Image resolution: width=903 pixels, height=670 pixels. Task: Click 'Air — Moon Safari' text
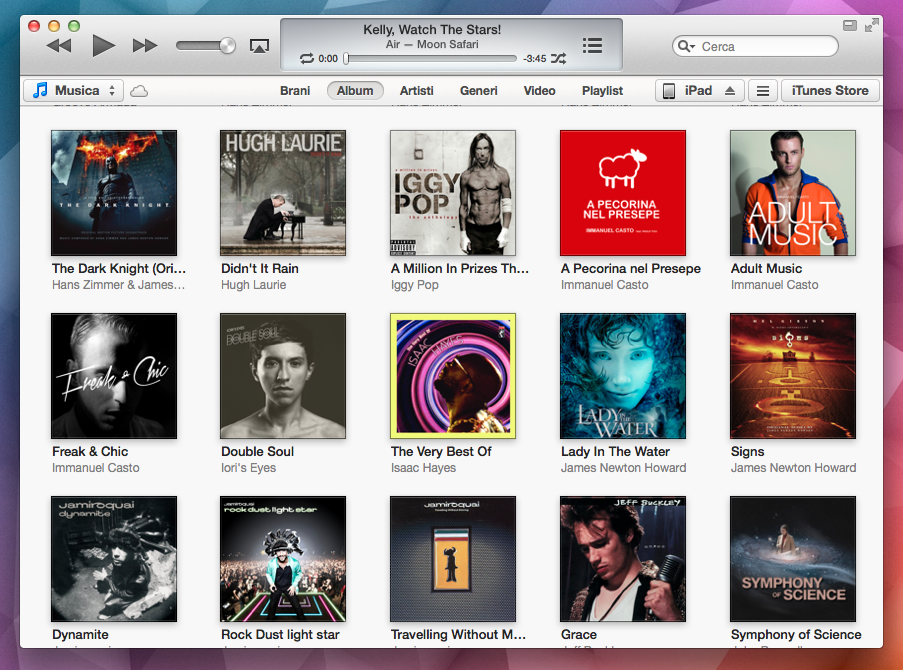click(x=432, y=44)
